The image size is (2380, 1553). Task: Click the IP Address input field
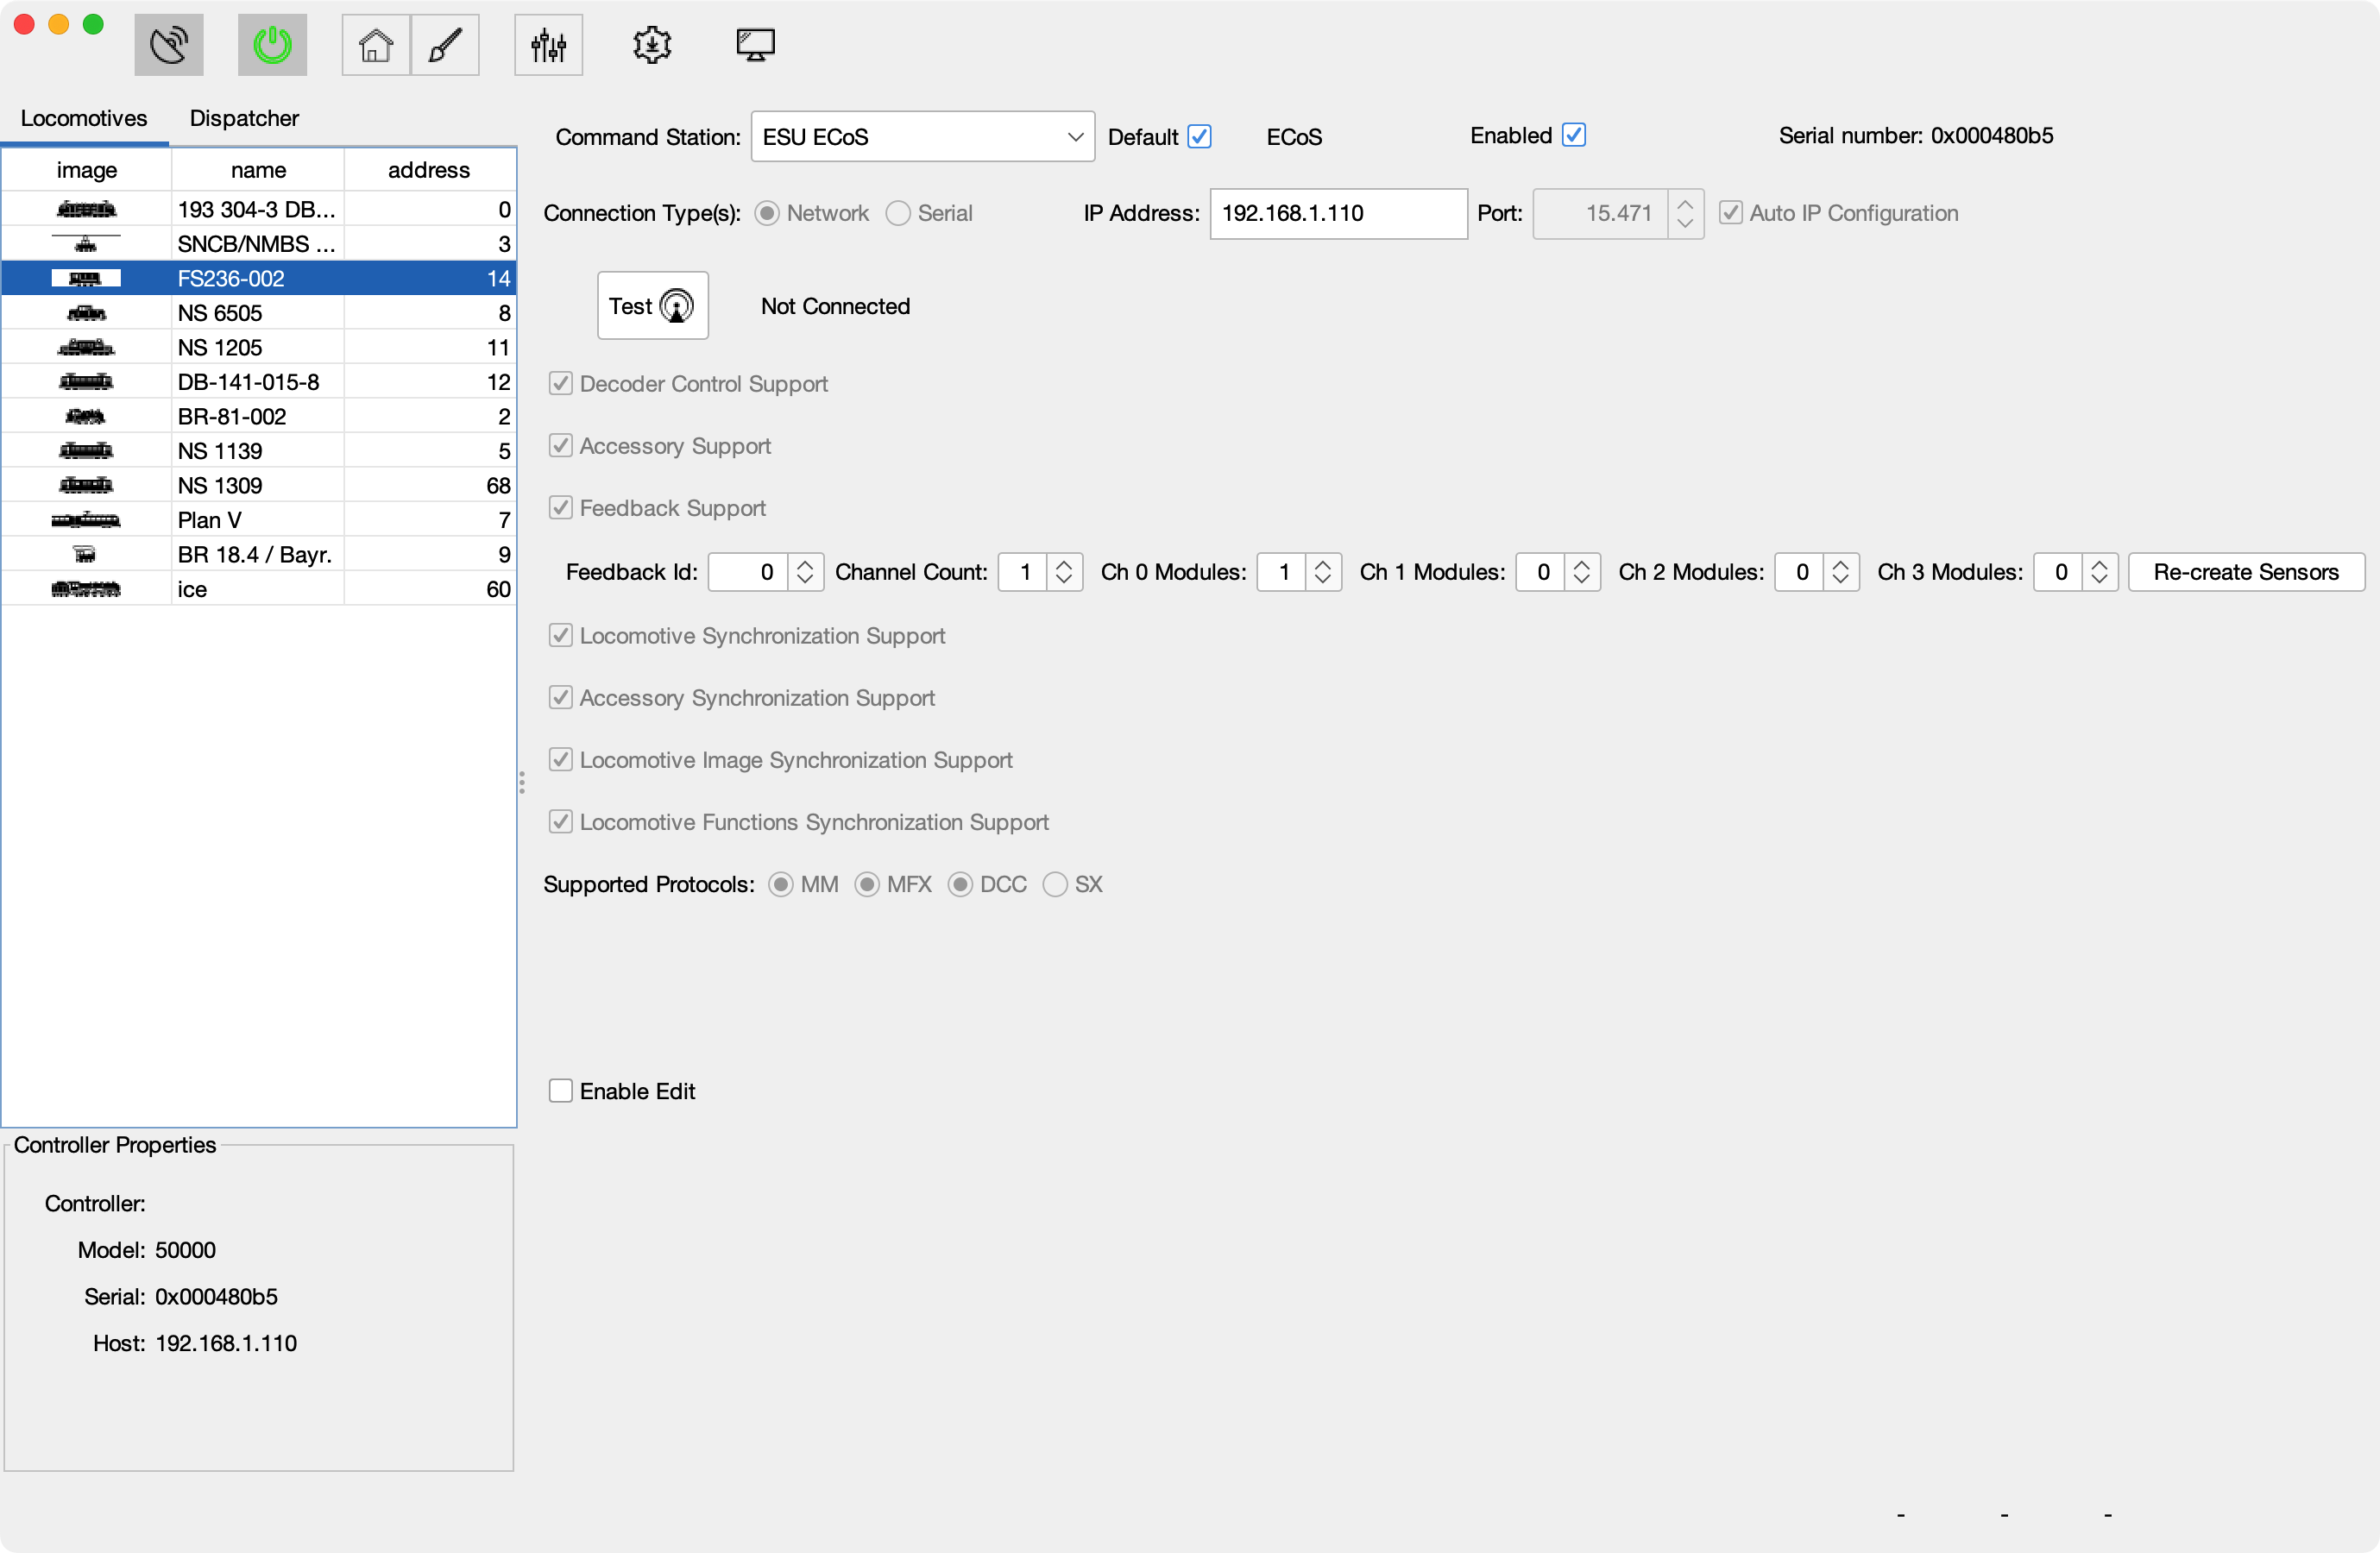pos(1338,213)
